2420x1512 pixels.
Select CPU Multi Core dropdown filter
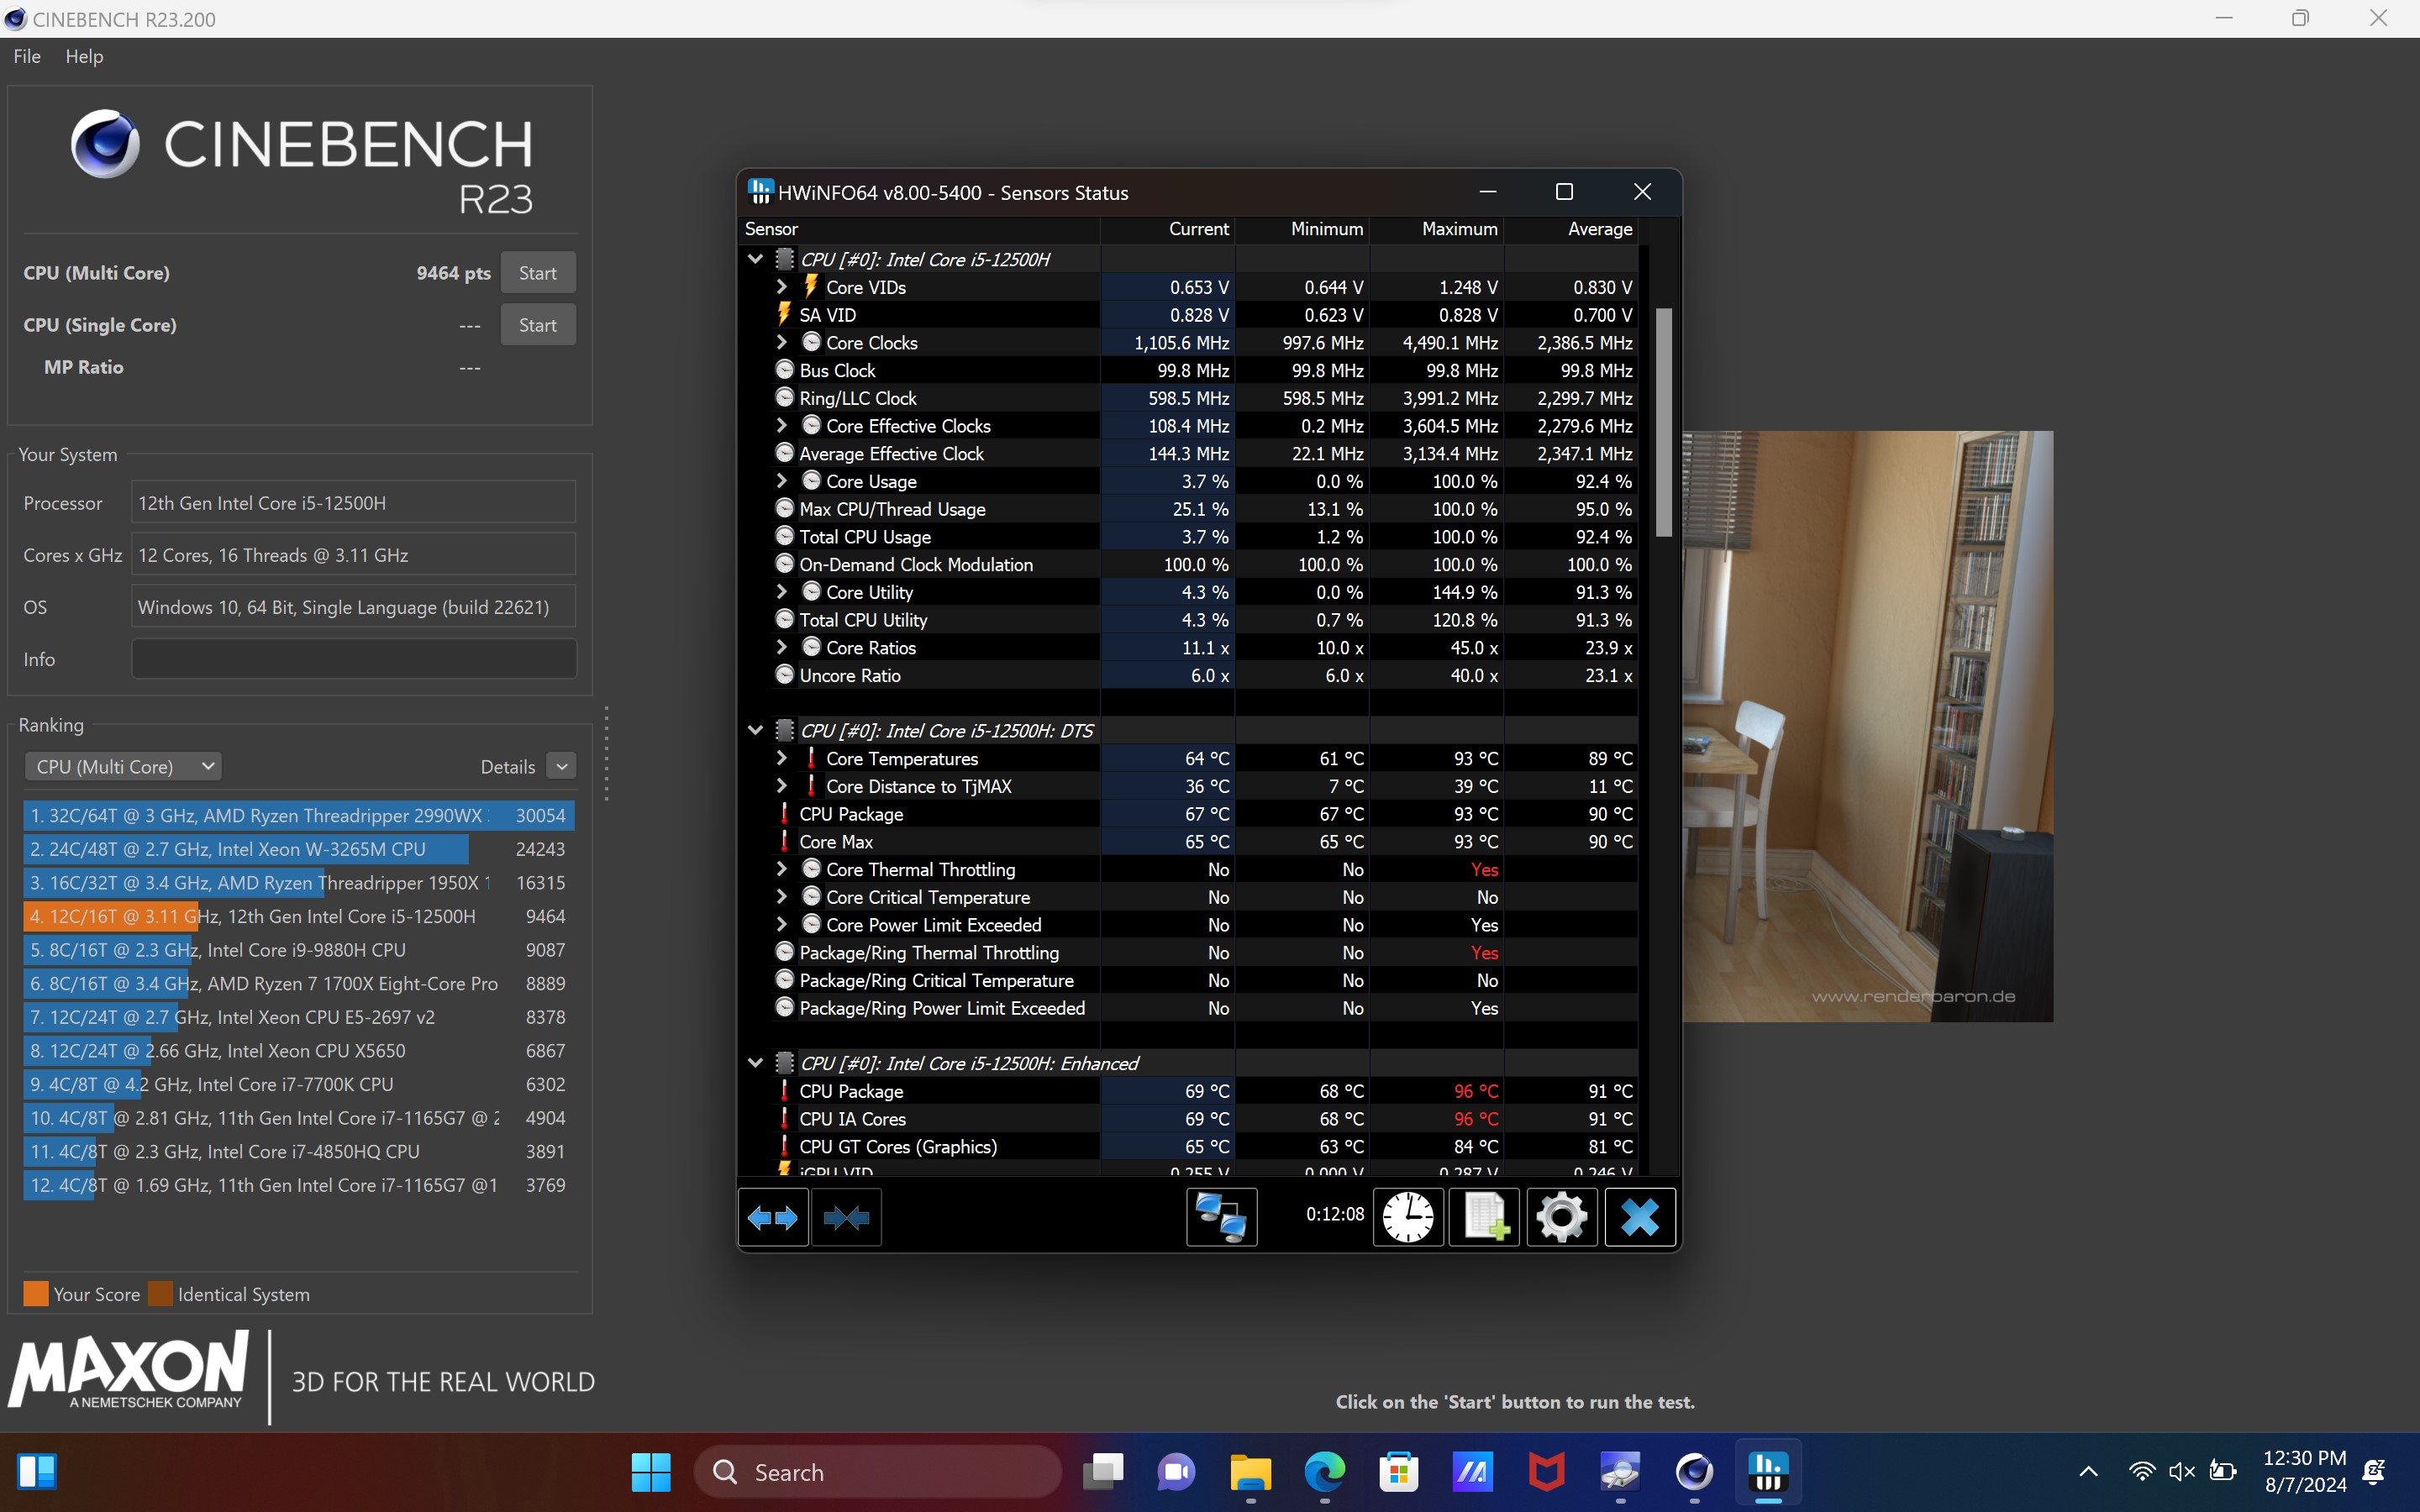click(124, 764)
